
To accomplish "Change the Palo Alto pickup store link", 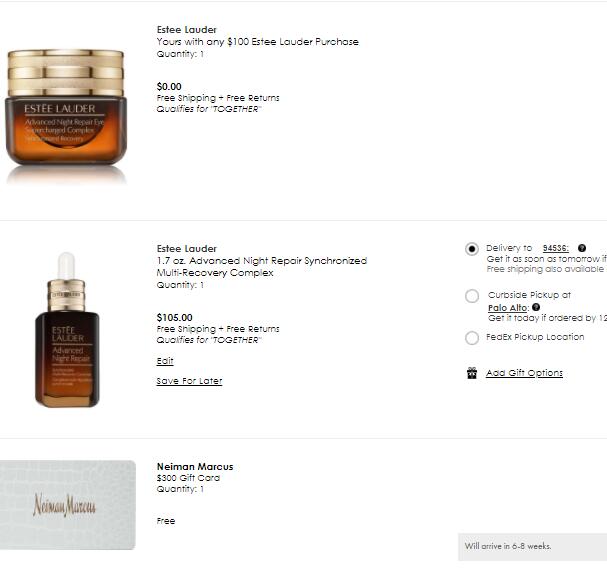I will point(507,307).
